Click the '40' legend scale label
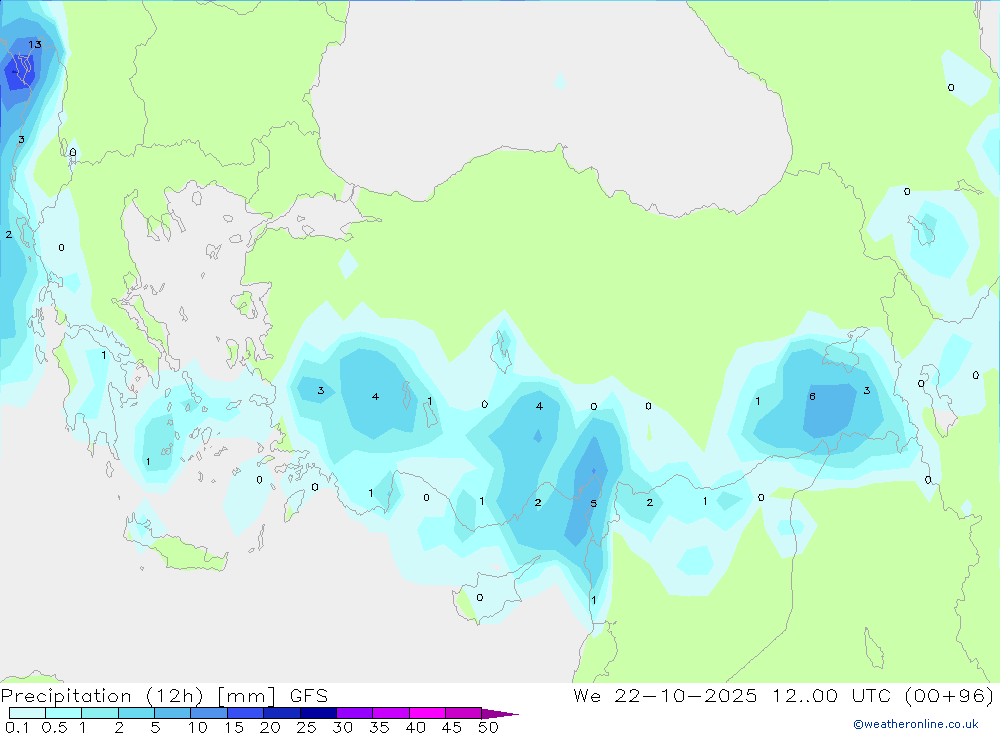The width and height of the screenshot is (1000, 733). pyautogui.click(x=415, y=727)
